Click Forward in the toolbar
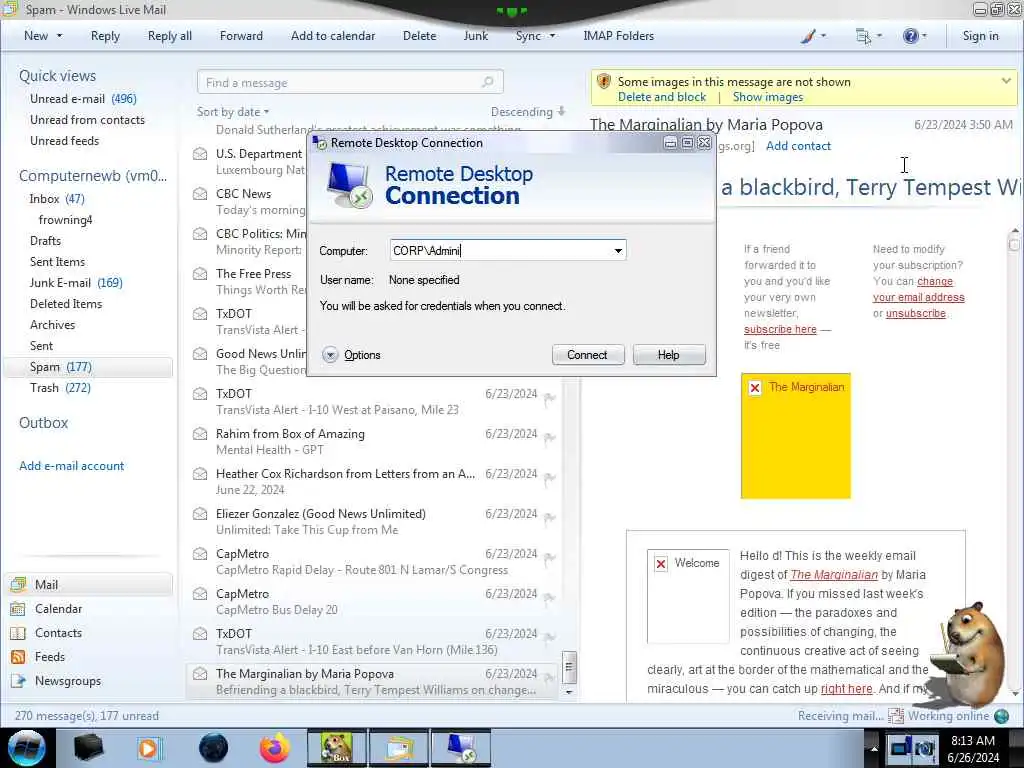The image size is (1024, 768). (x=241, y=36)
